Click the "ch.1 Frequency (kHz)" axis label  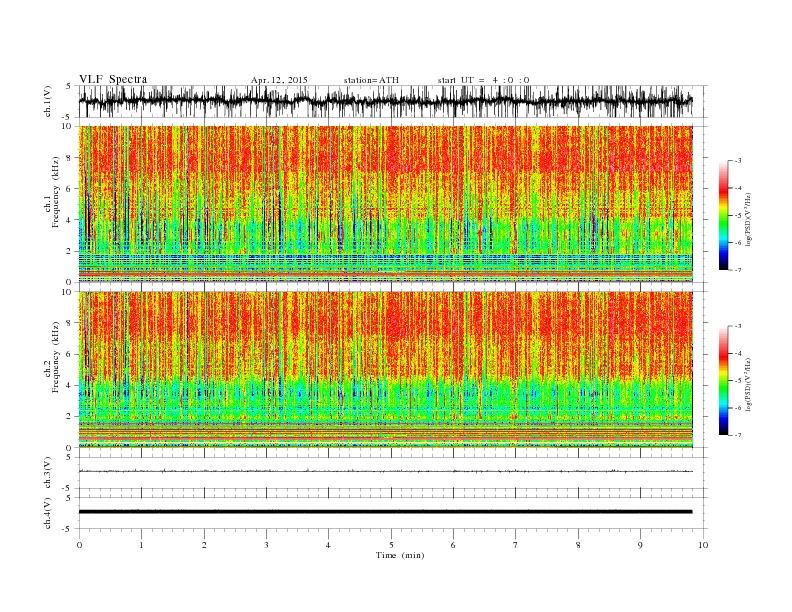[x=52, y=192]
